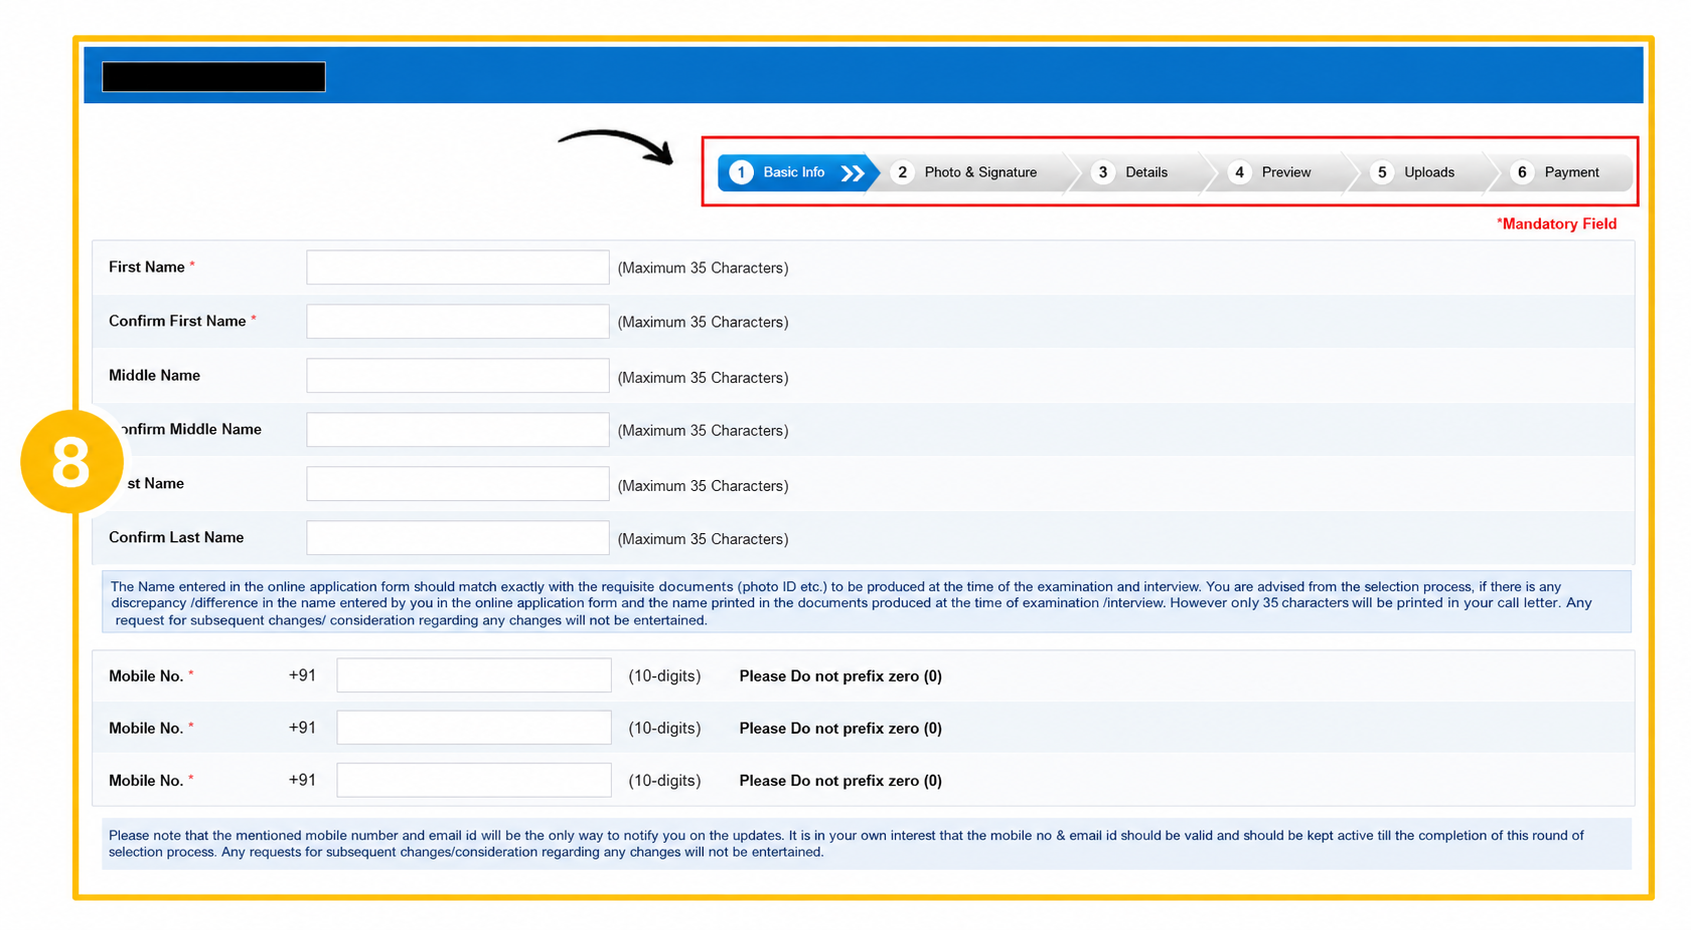The width and height of the screenshot is (1691, 930).
Task: Select the Middle Name input box
Action: click(x=457, y=376)
